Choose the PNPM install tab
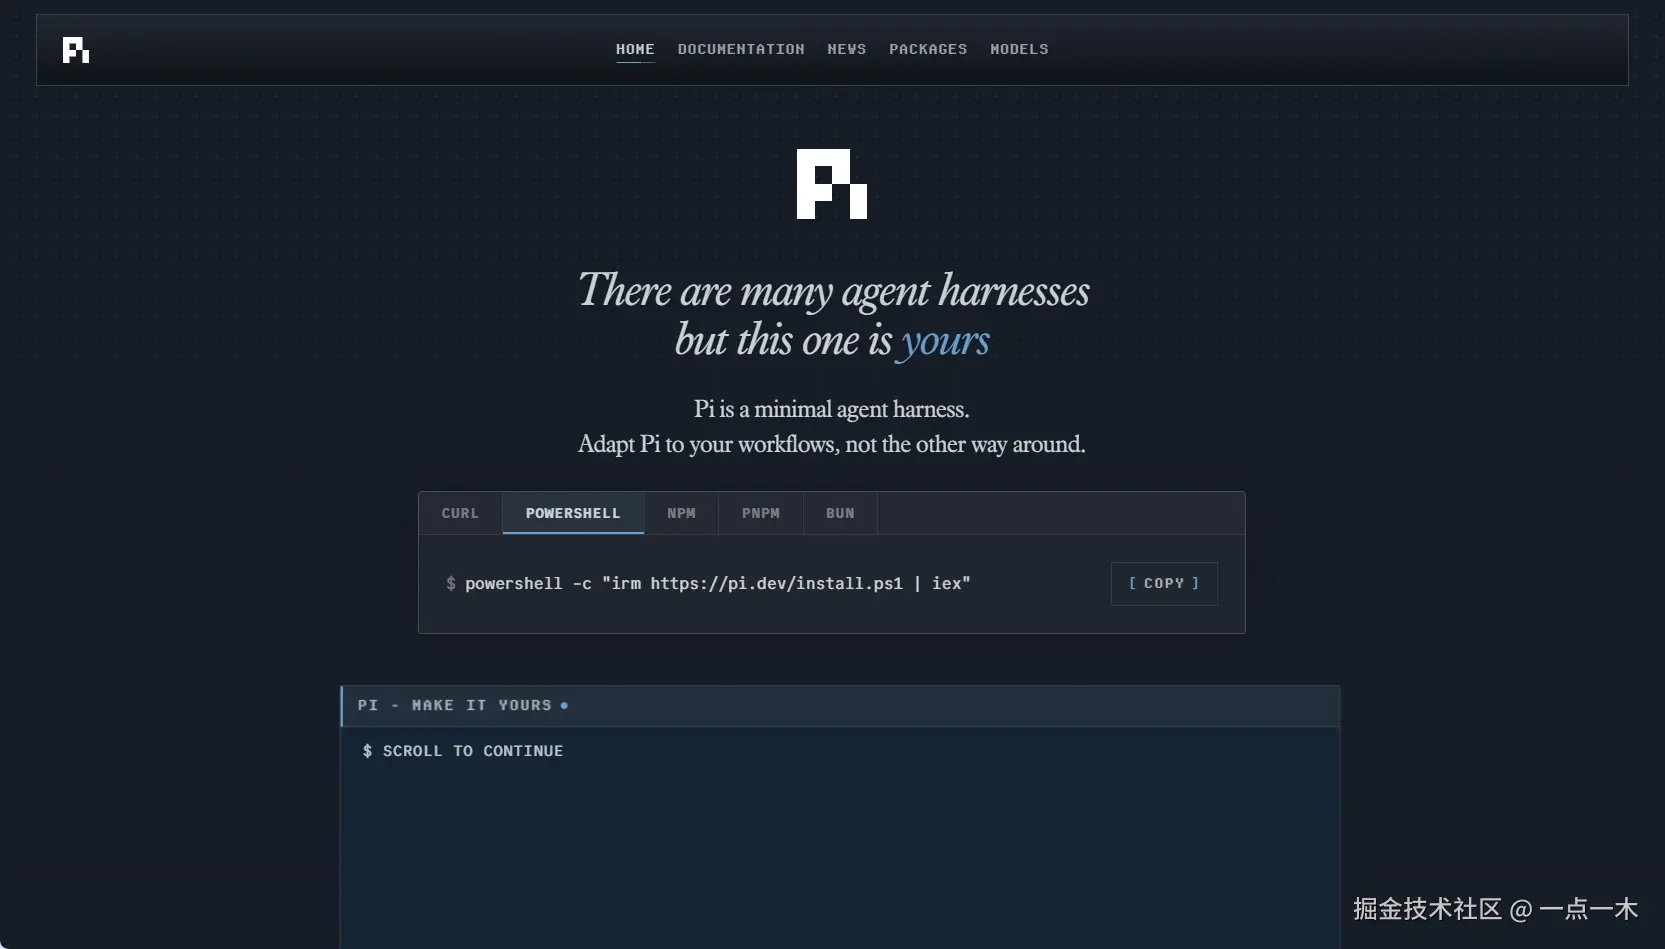The height and width of the screenshot is (949, 1665). (760, 513)
